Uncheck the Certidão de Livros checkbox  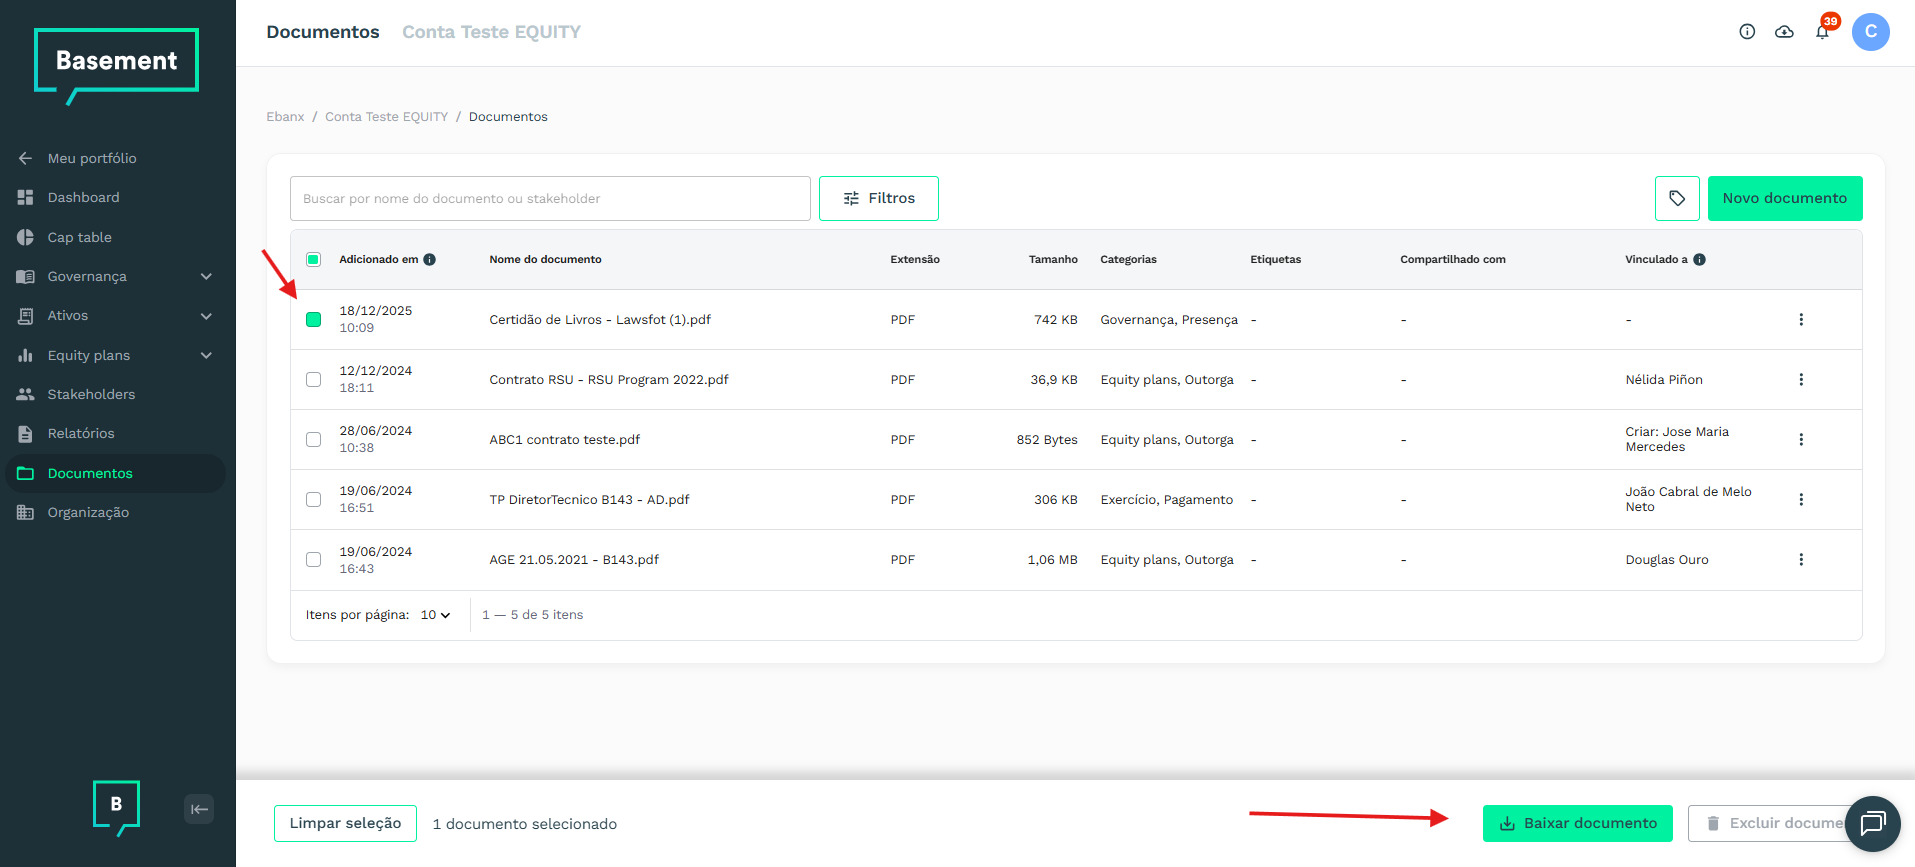(x=314, y=320)
